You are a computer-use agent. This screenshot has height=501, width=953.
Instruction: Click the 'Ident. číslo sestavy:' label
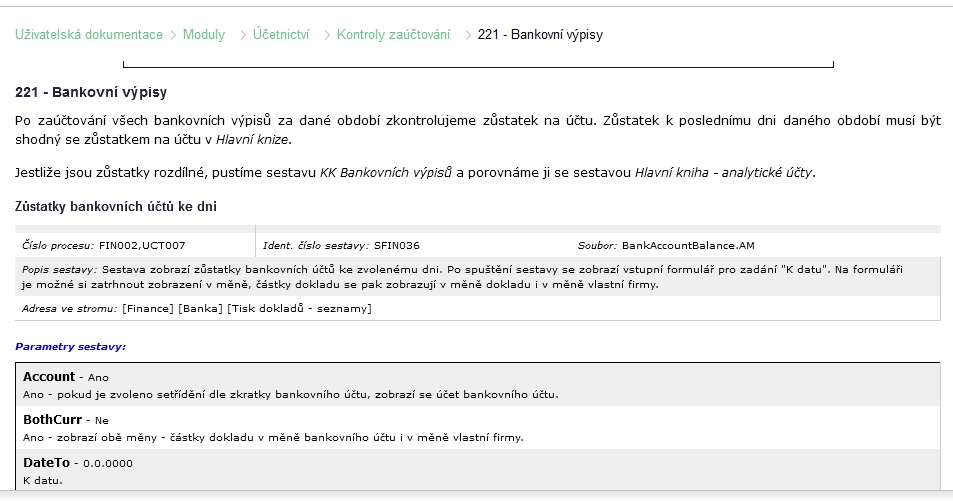[316, 246]
